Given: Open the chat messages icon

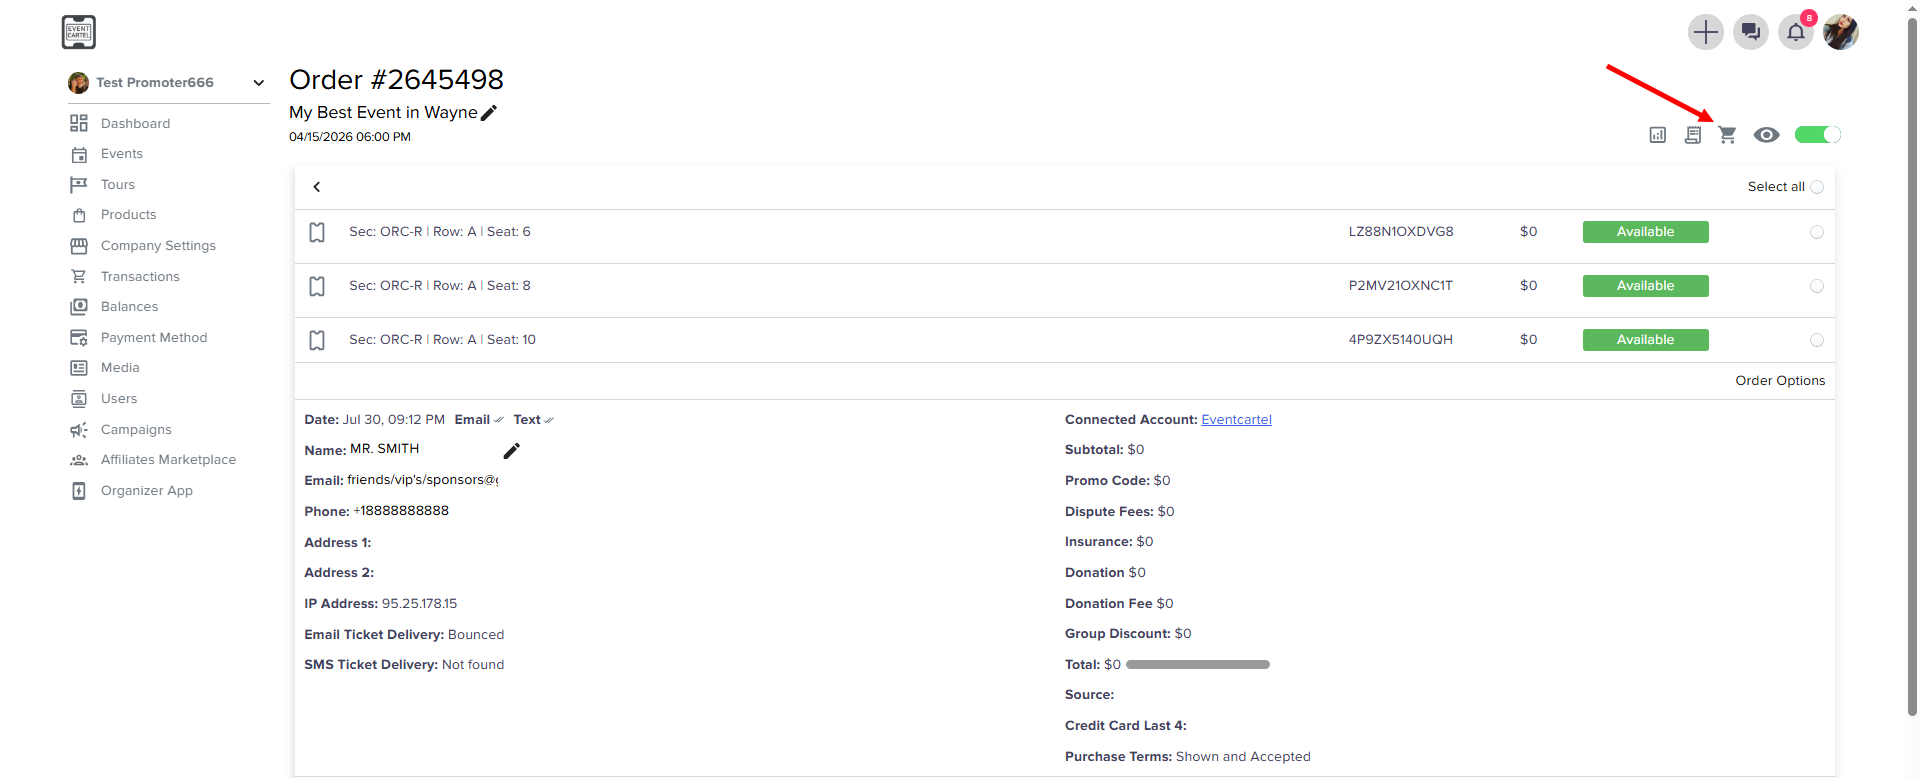Looking at the screenshot, I should click(x=1751, y=32).
